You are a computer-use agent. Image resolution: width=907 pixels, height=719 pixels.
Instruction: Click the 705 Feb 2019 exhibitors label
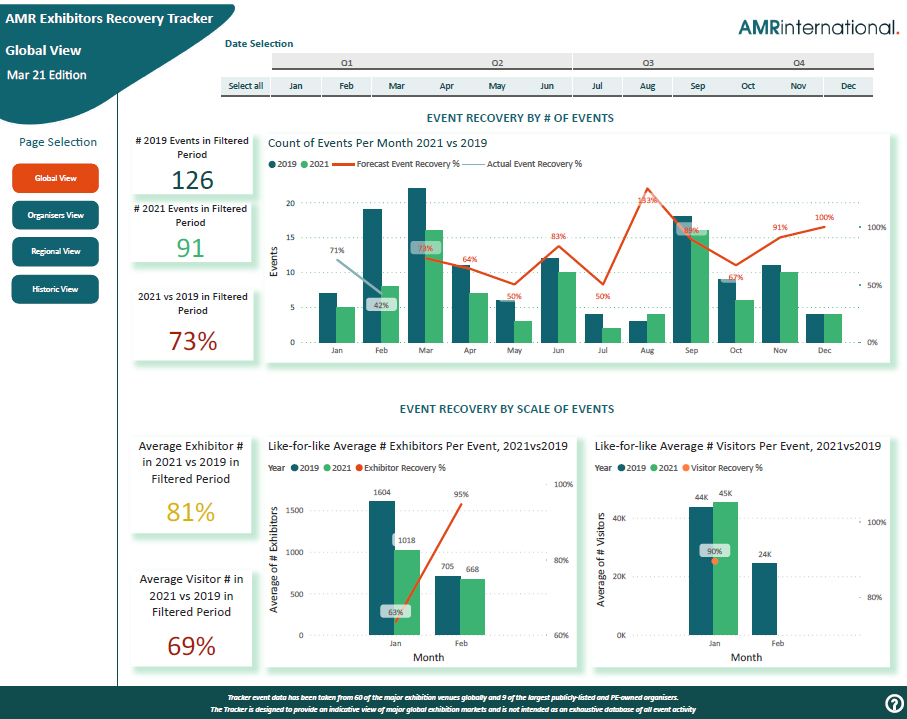click(x=447, y=566)
